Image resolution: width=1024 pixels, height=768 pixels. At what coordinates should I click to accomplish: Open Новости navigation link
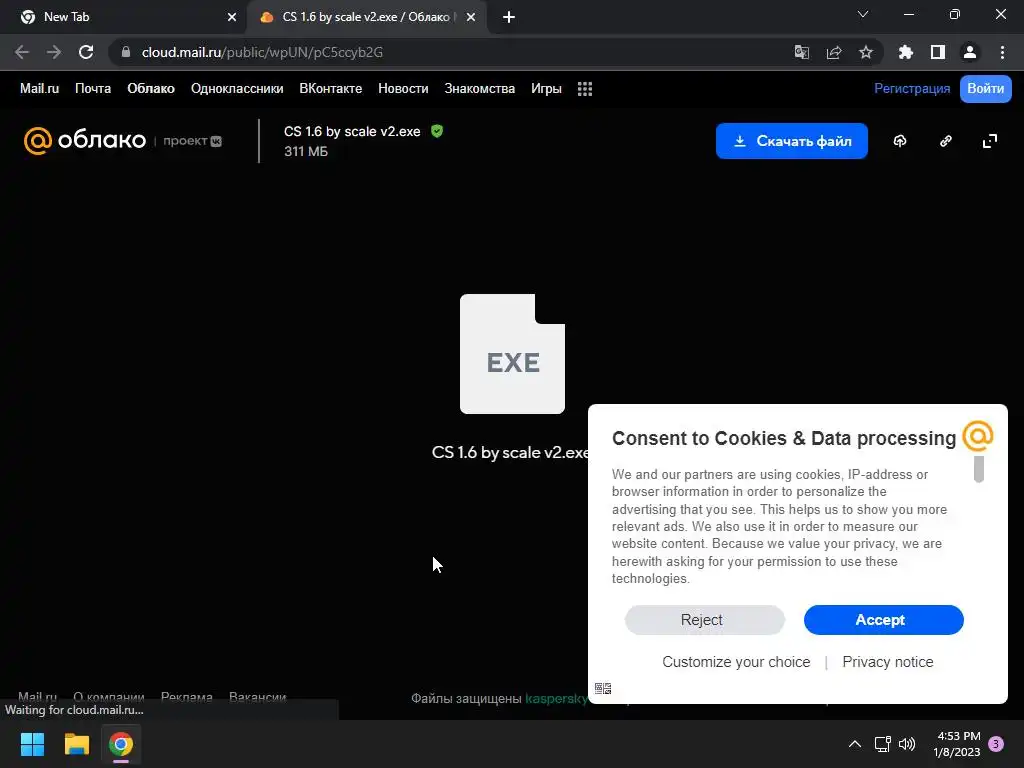point(403,88)
